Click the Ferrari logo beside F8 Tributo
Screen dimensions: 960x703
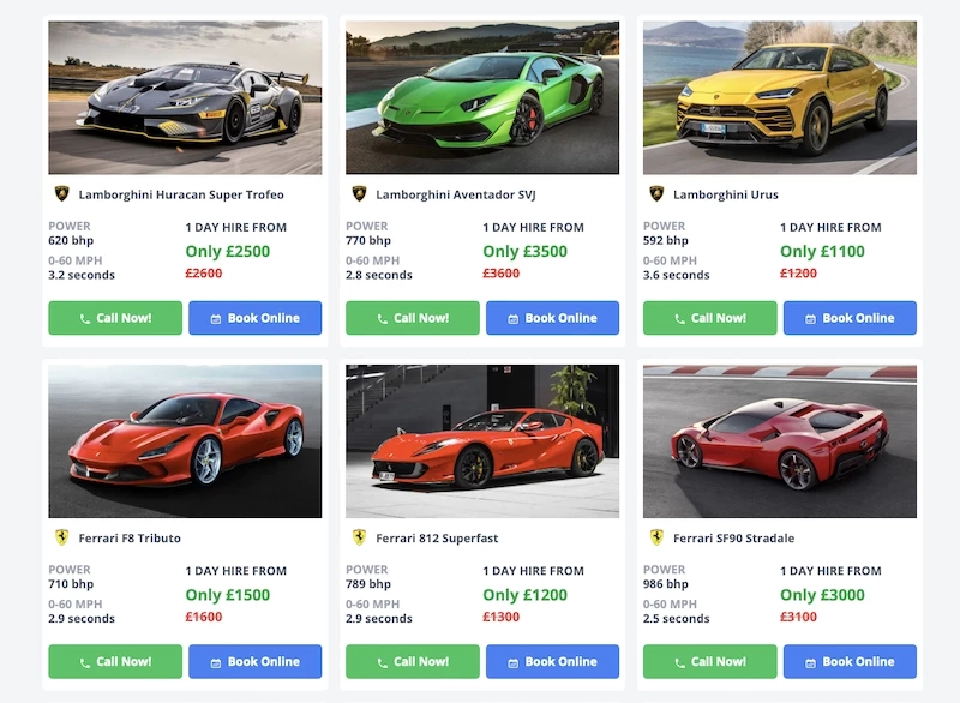(x=62, y=538)
